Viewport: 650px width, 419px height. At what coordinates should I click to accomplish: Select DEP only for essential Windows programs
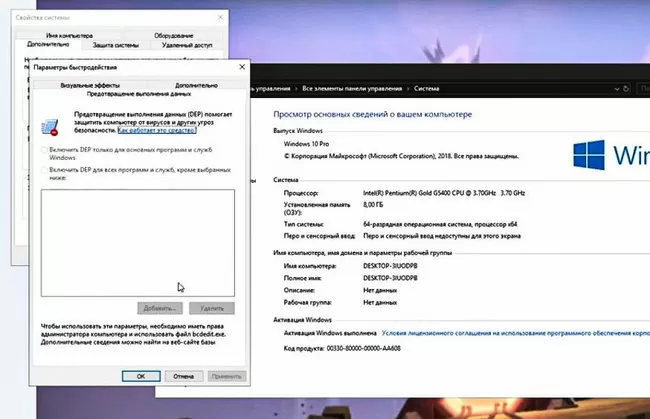44,150
